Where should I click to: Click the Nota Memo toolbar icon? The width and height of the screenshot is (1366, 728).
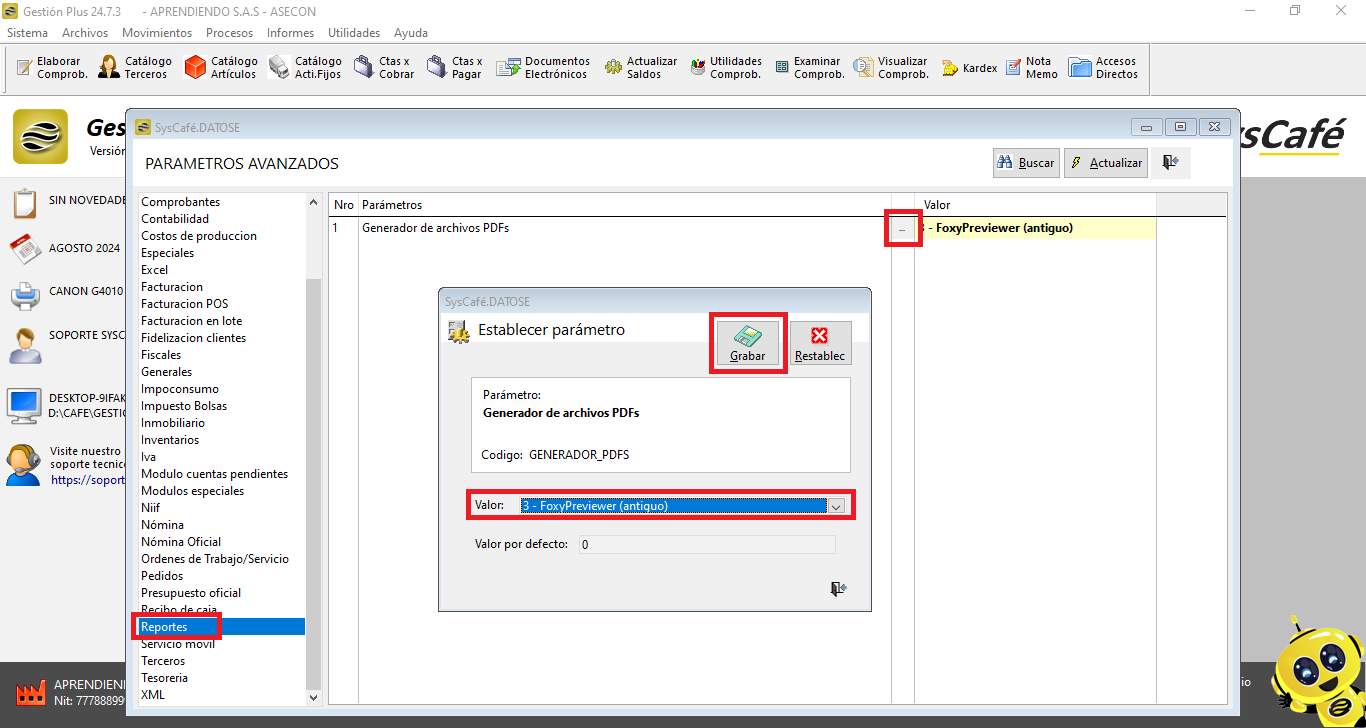click(x=1031, y=68)
